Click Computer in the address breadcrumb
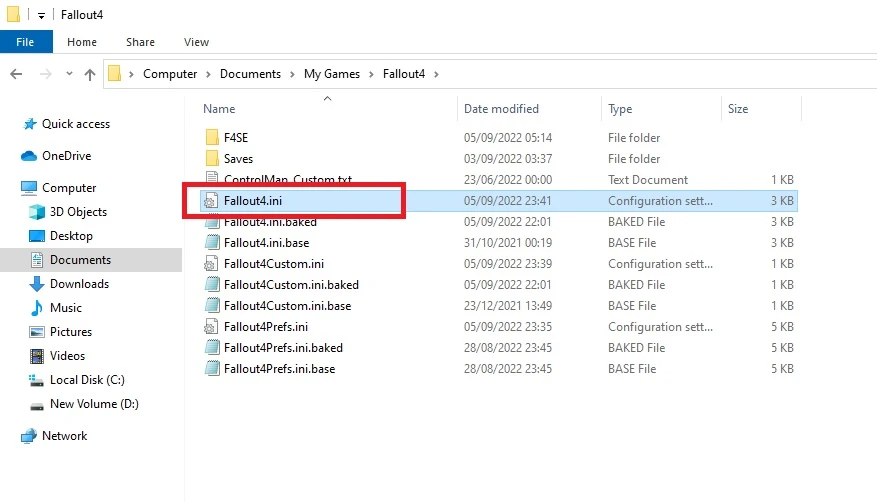 [170, 74]
